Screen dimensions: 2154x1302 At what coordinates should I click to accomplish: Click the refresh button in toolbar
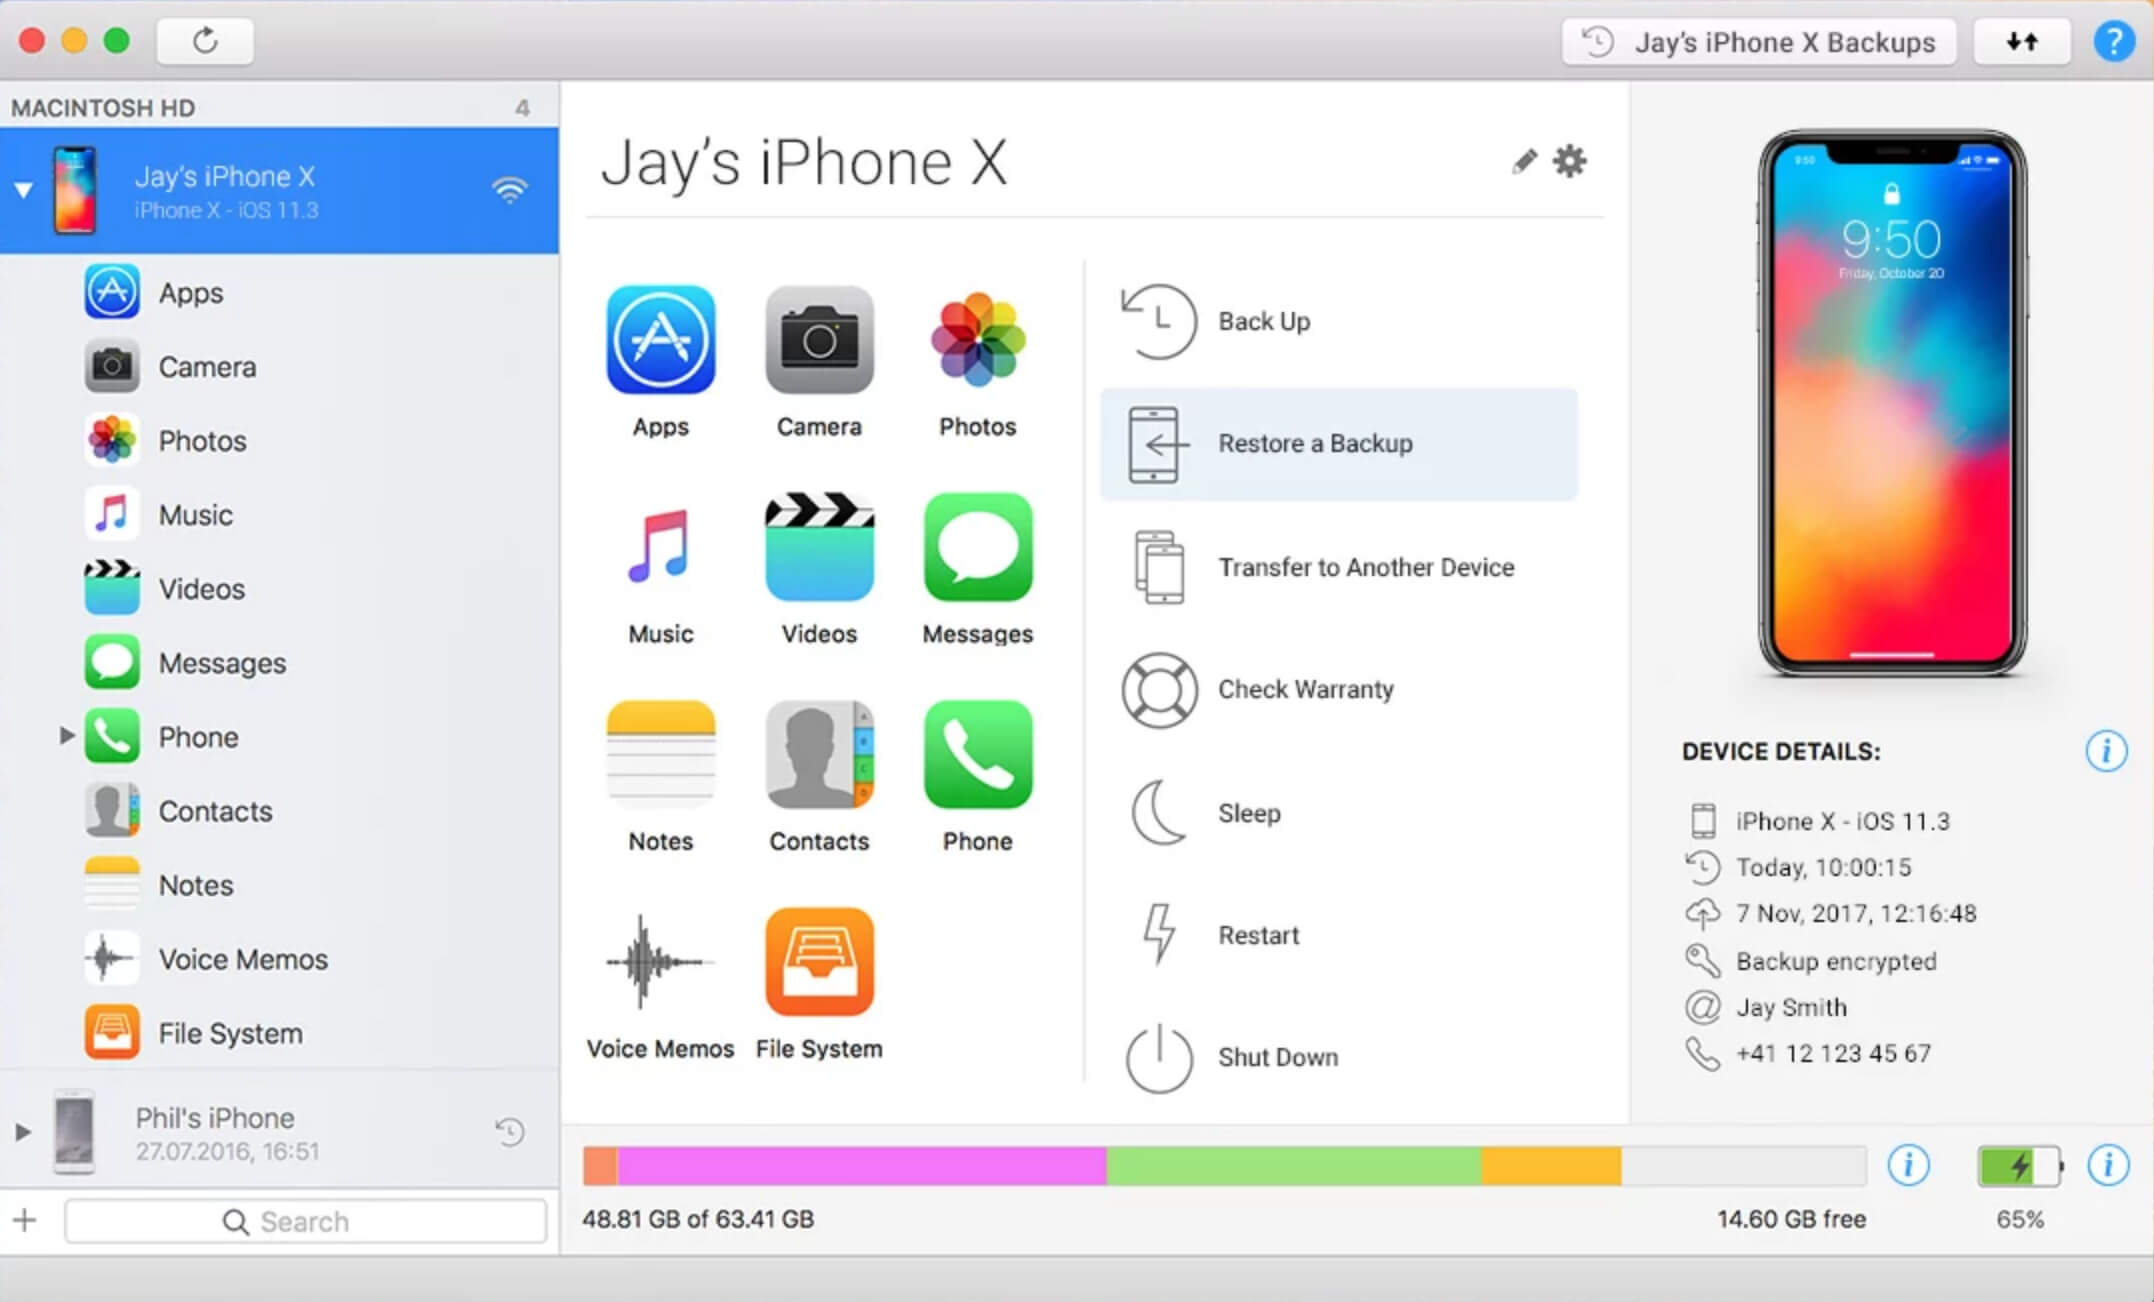click(x=205, y=41)
